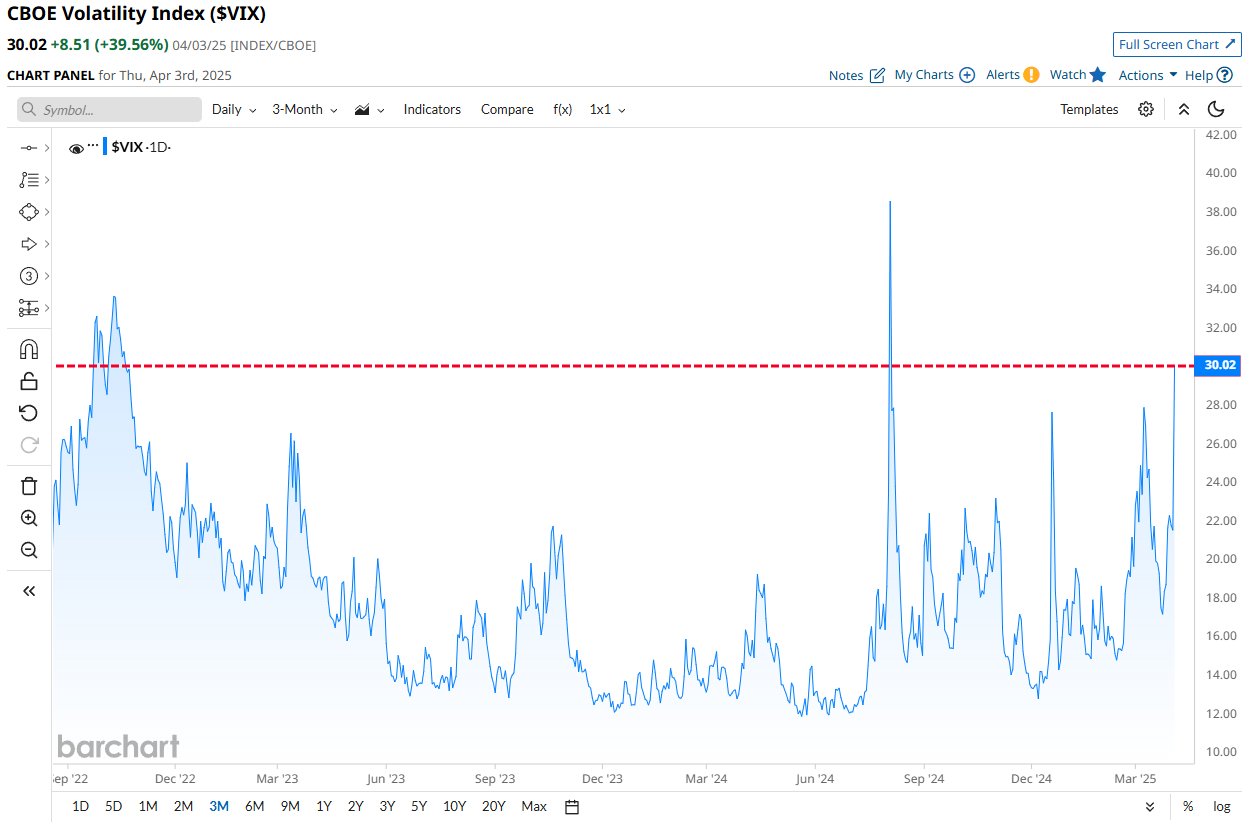Delete drawings with the trash icon

tap(29, 486)
